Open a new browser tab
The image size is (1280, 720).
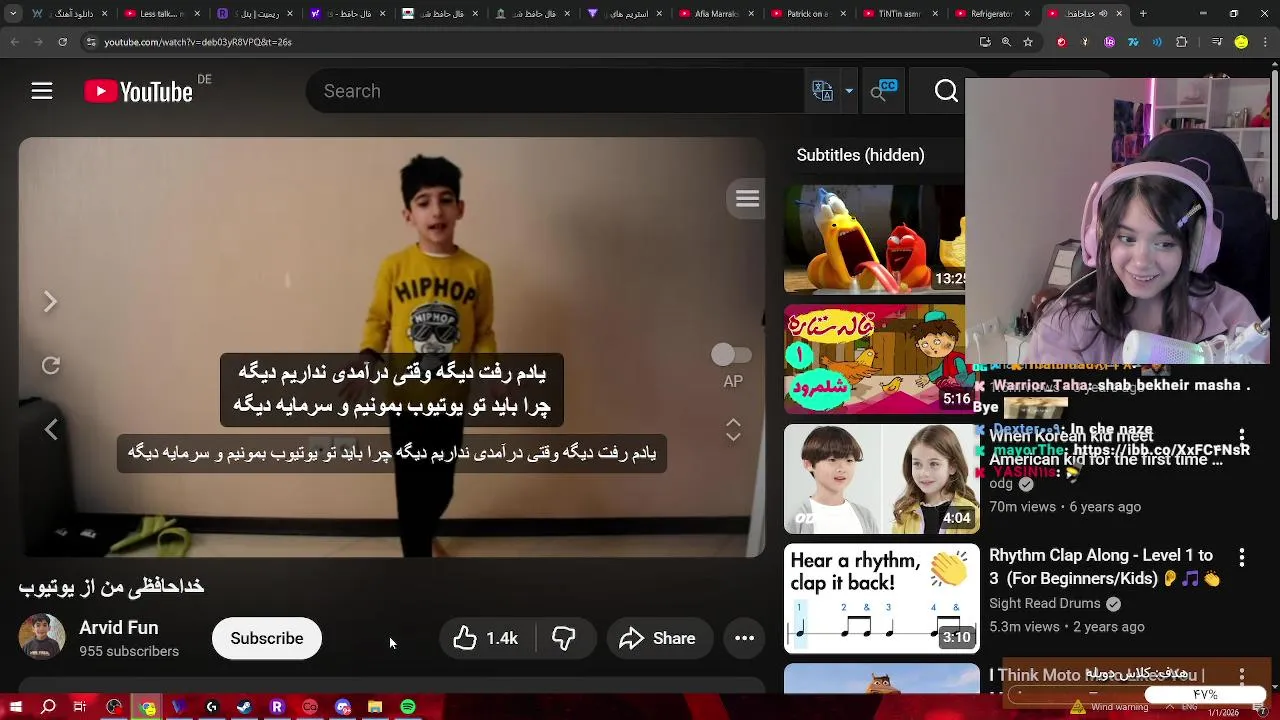[x=1143, y=14]
